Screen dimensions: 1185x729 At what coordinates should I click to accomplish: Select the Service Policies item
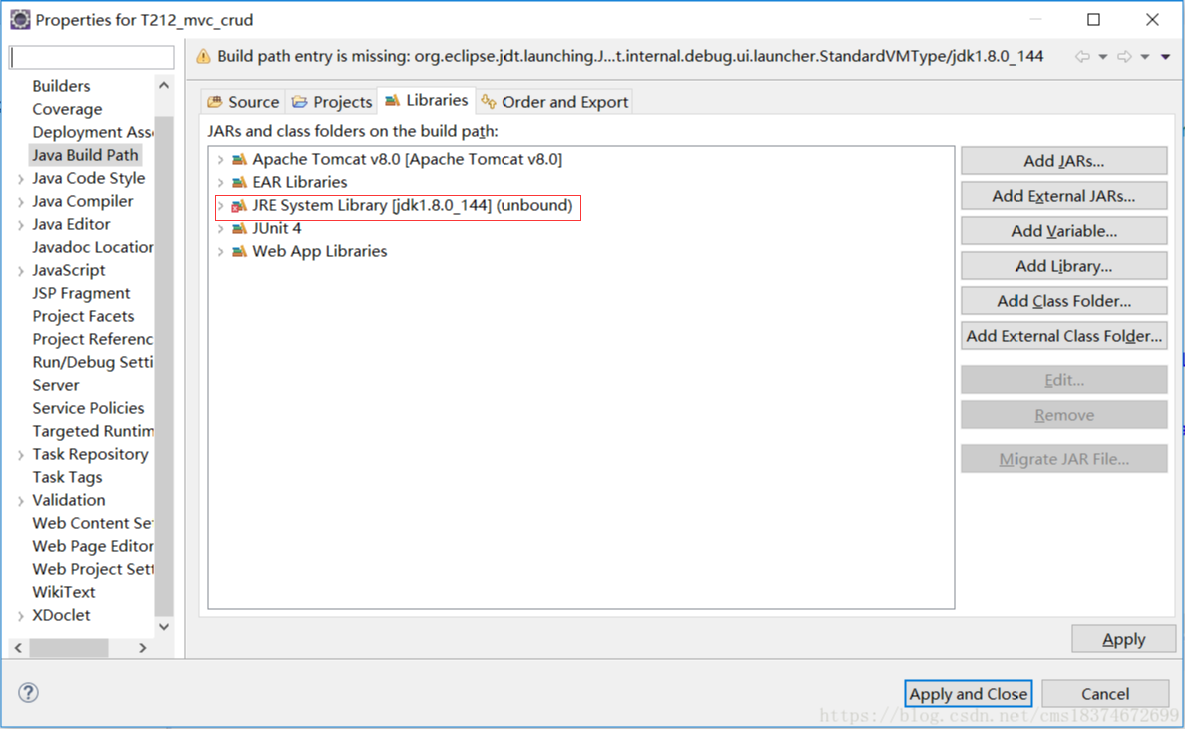coord(88,408)
